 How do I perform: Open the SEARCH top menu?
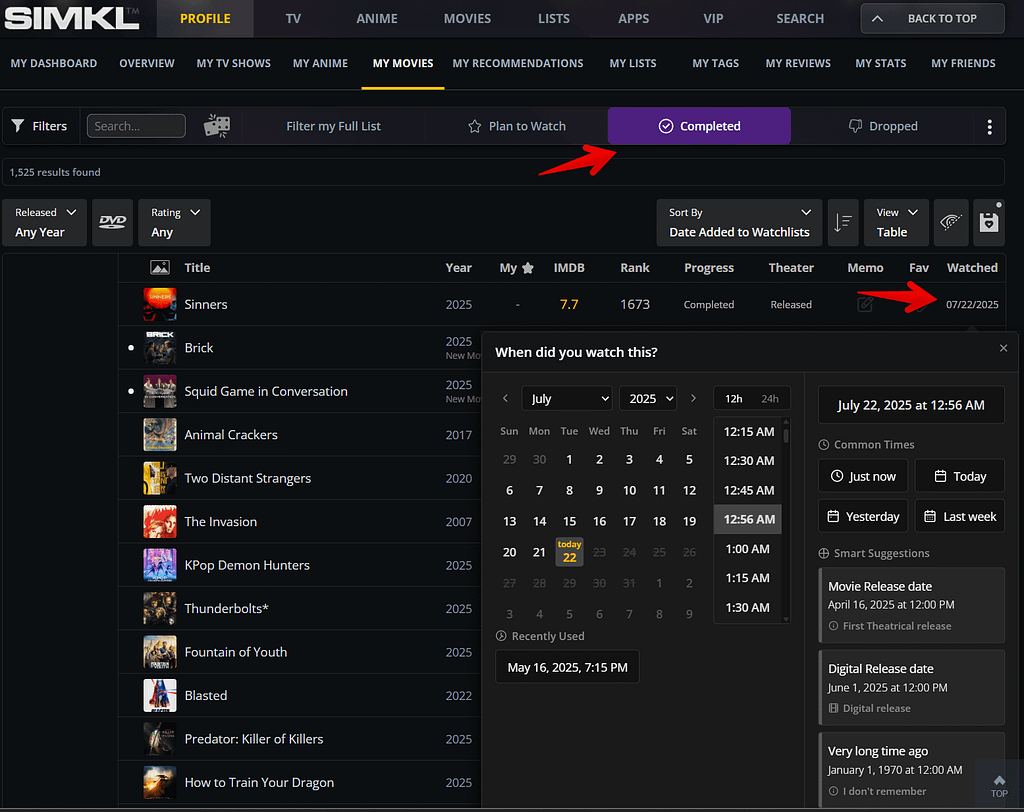[x=799, y=18]
